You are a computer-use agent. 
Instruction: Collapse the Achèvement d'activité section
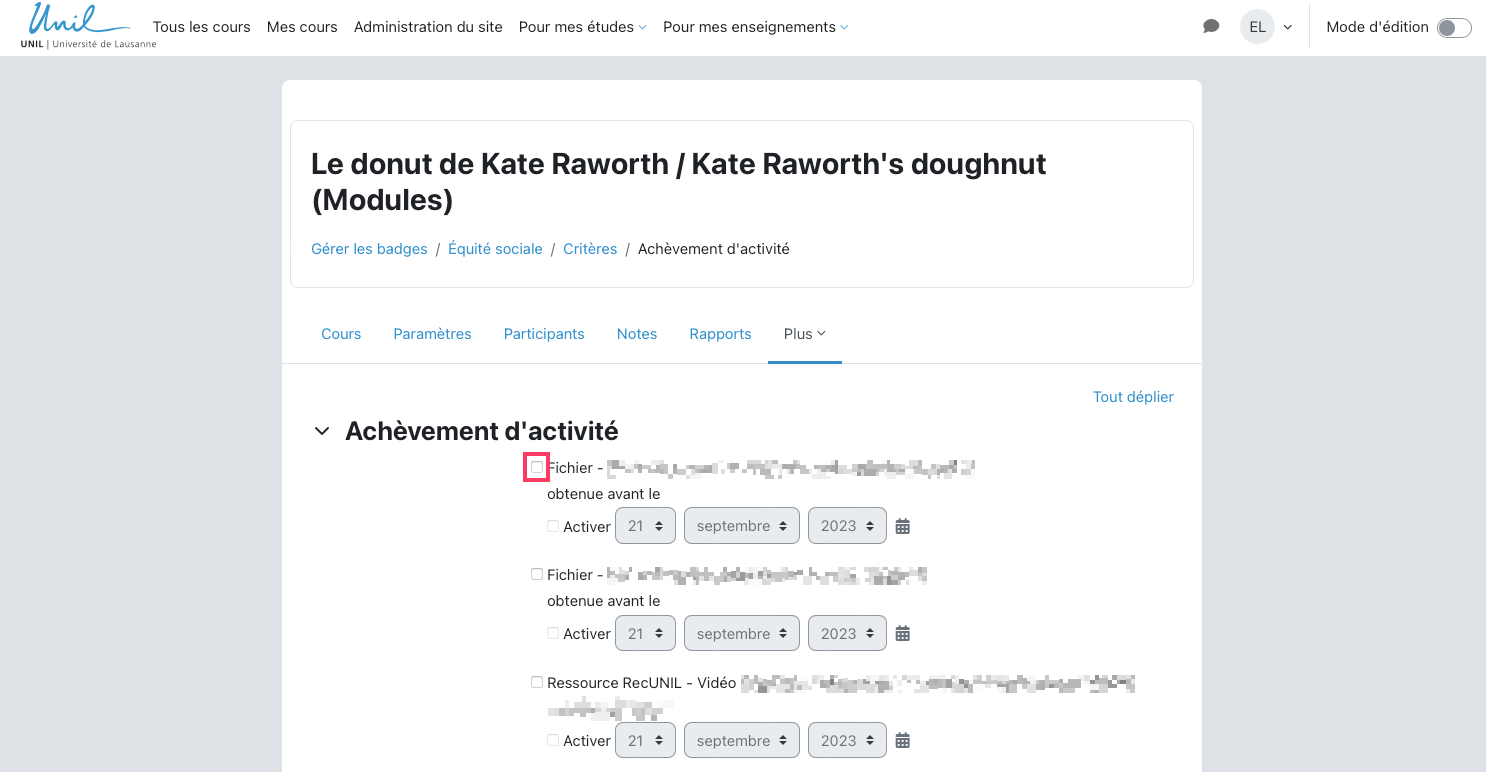[x=322, y=431]
